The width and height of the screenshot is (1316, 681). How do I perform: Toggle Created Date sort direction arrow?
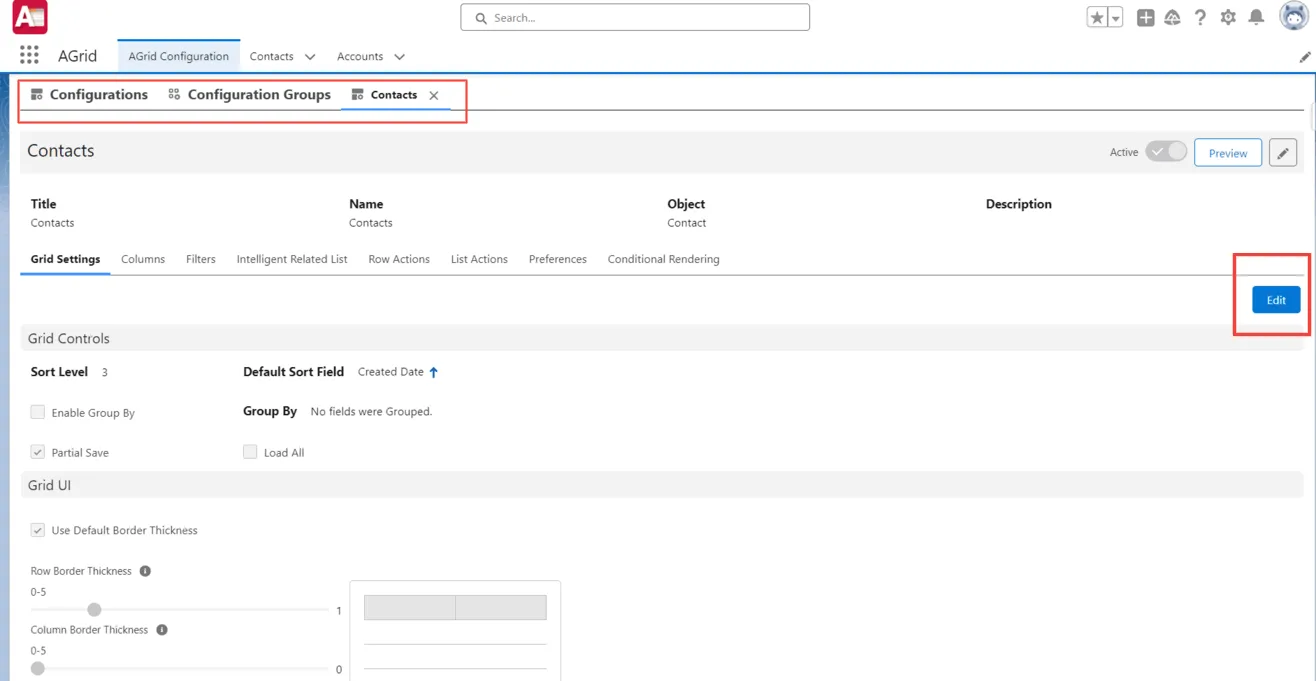[434, 372]
